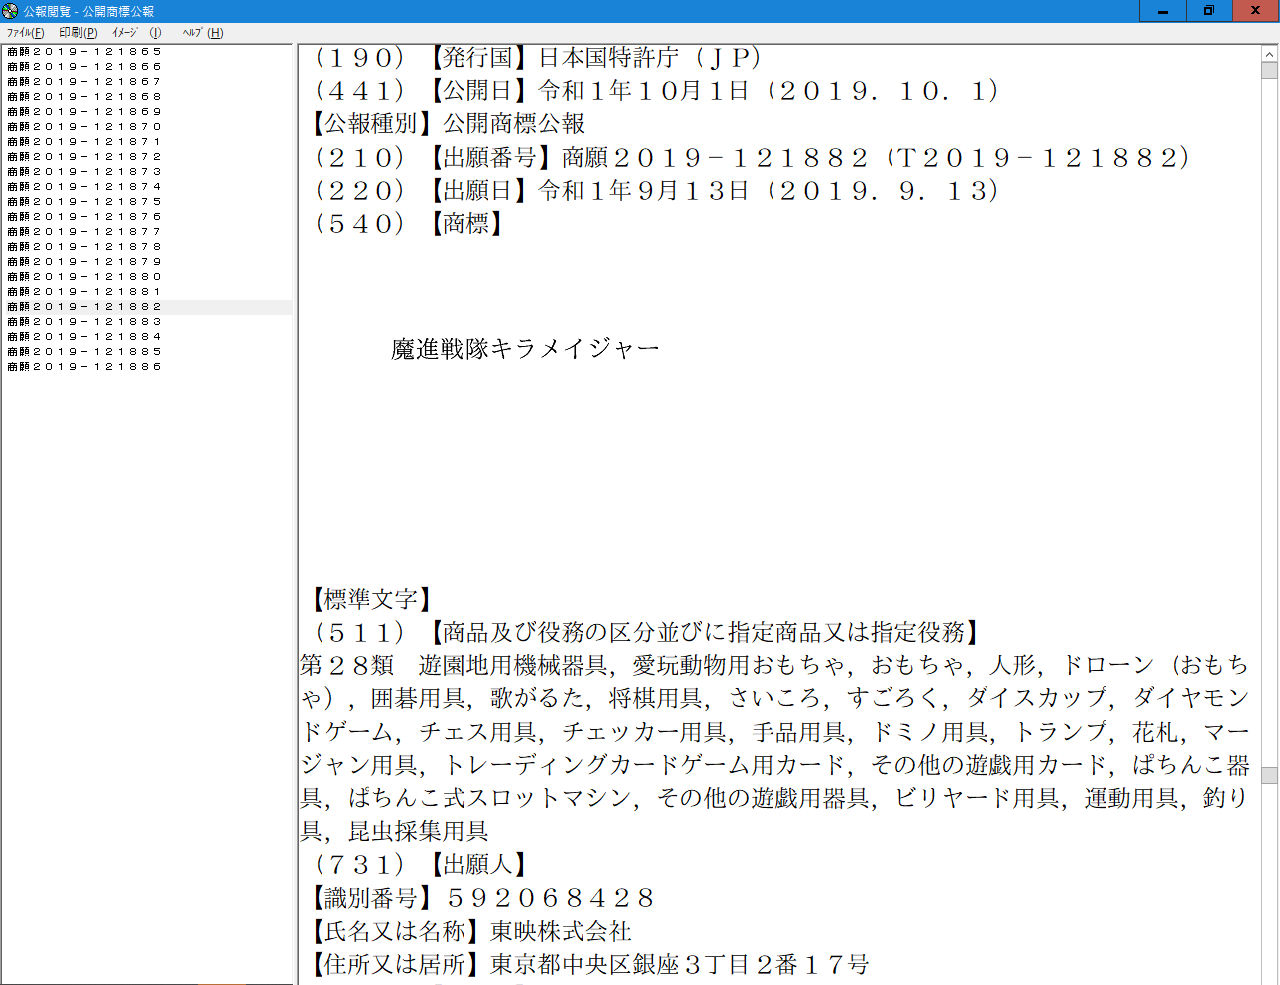The width and height of the screenshot is (1280, 985).
Task: Select list entry 商願2019-121870
Action: point(84,126)
